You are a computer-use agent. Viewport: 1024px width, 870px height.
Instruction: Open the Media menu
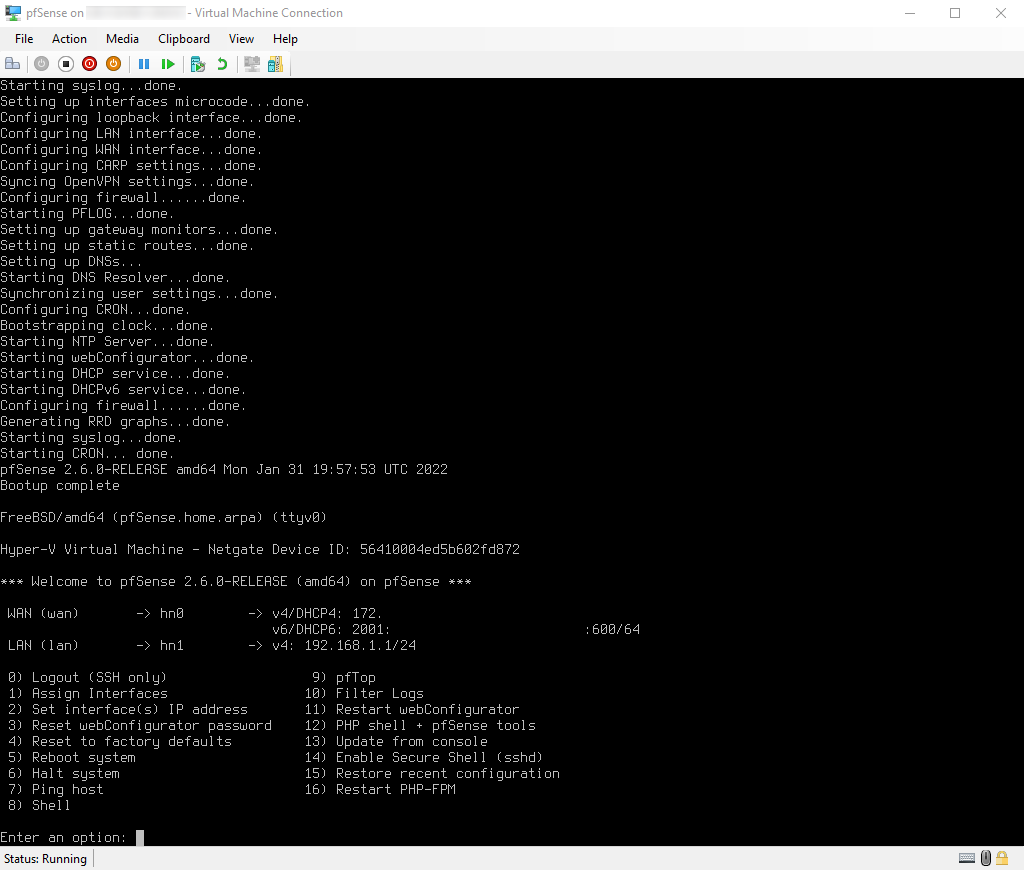[x=122, y=39]
